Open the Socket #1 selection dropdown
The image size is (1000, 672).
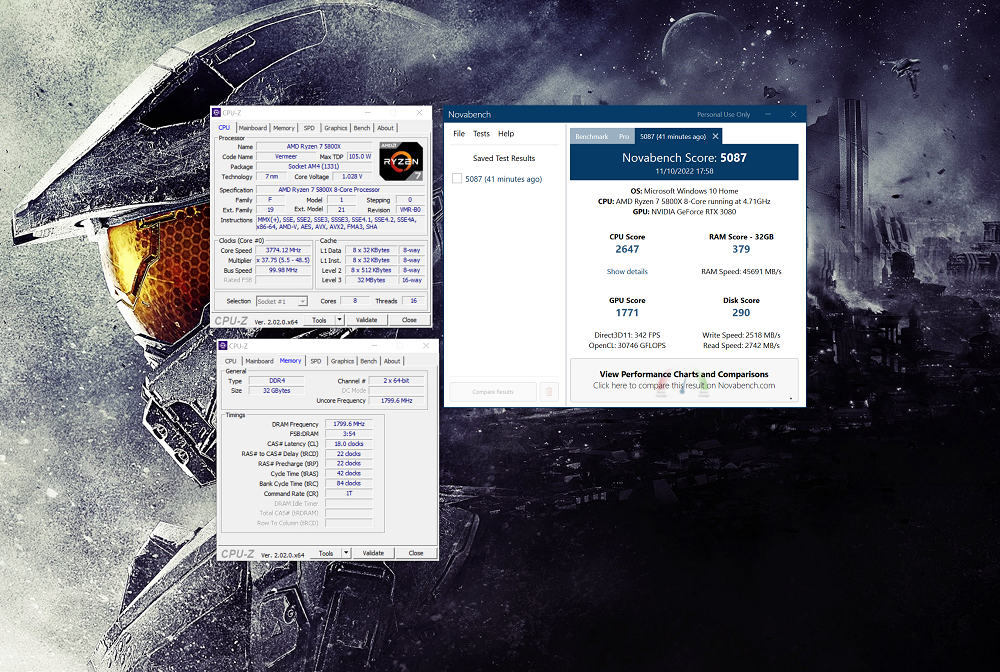282,301
